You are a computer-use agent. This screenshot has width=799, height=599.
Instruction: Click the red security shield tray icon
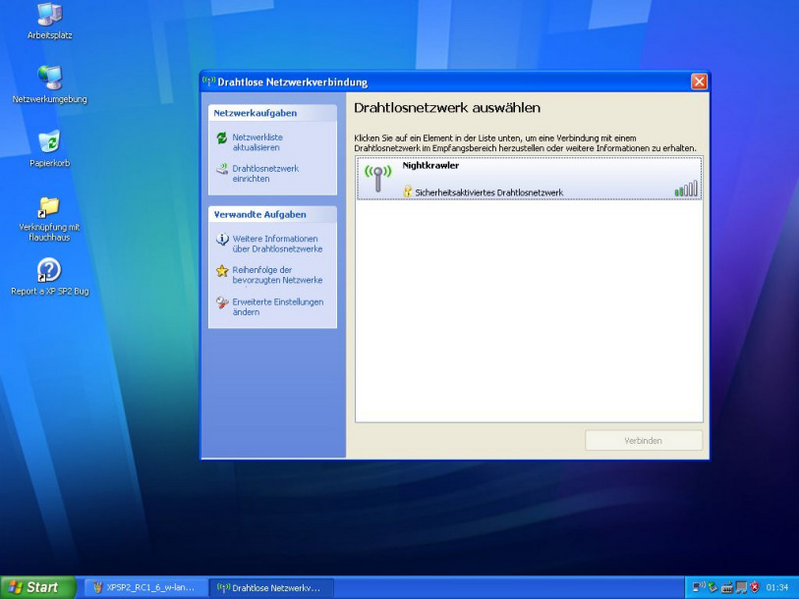754,587
